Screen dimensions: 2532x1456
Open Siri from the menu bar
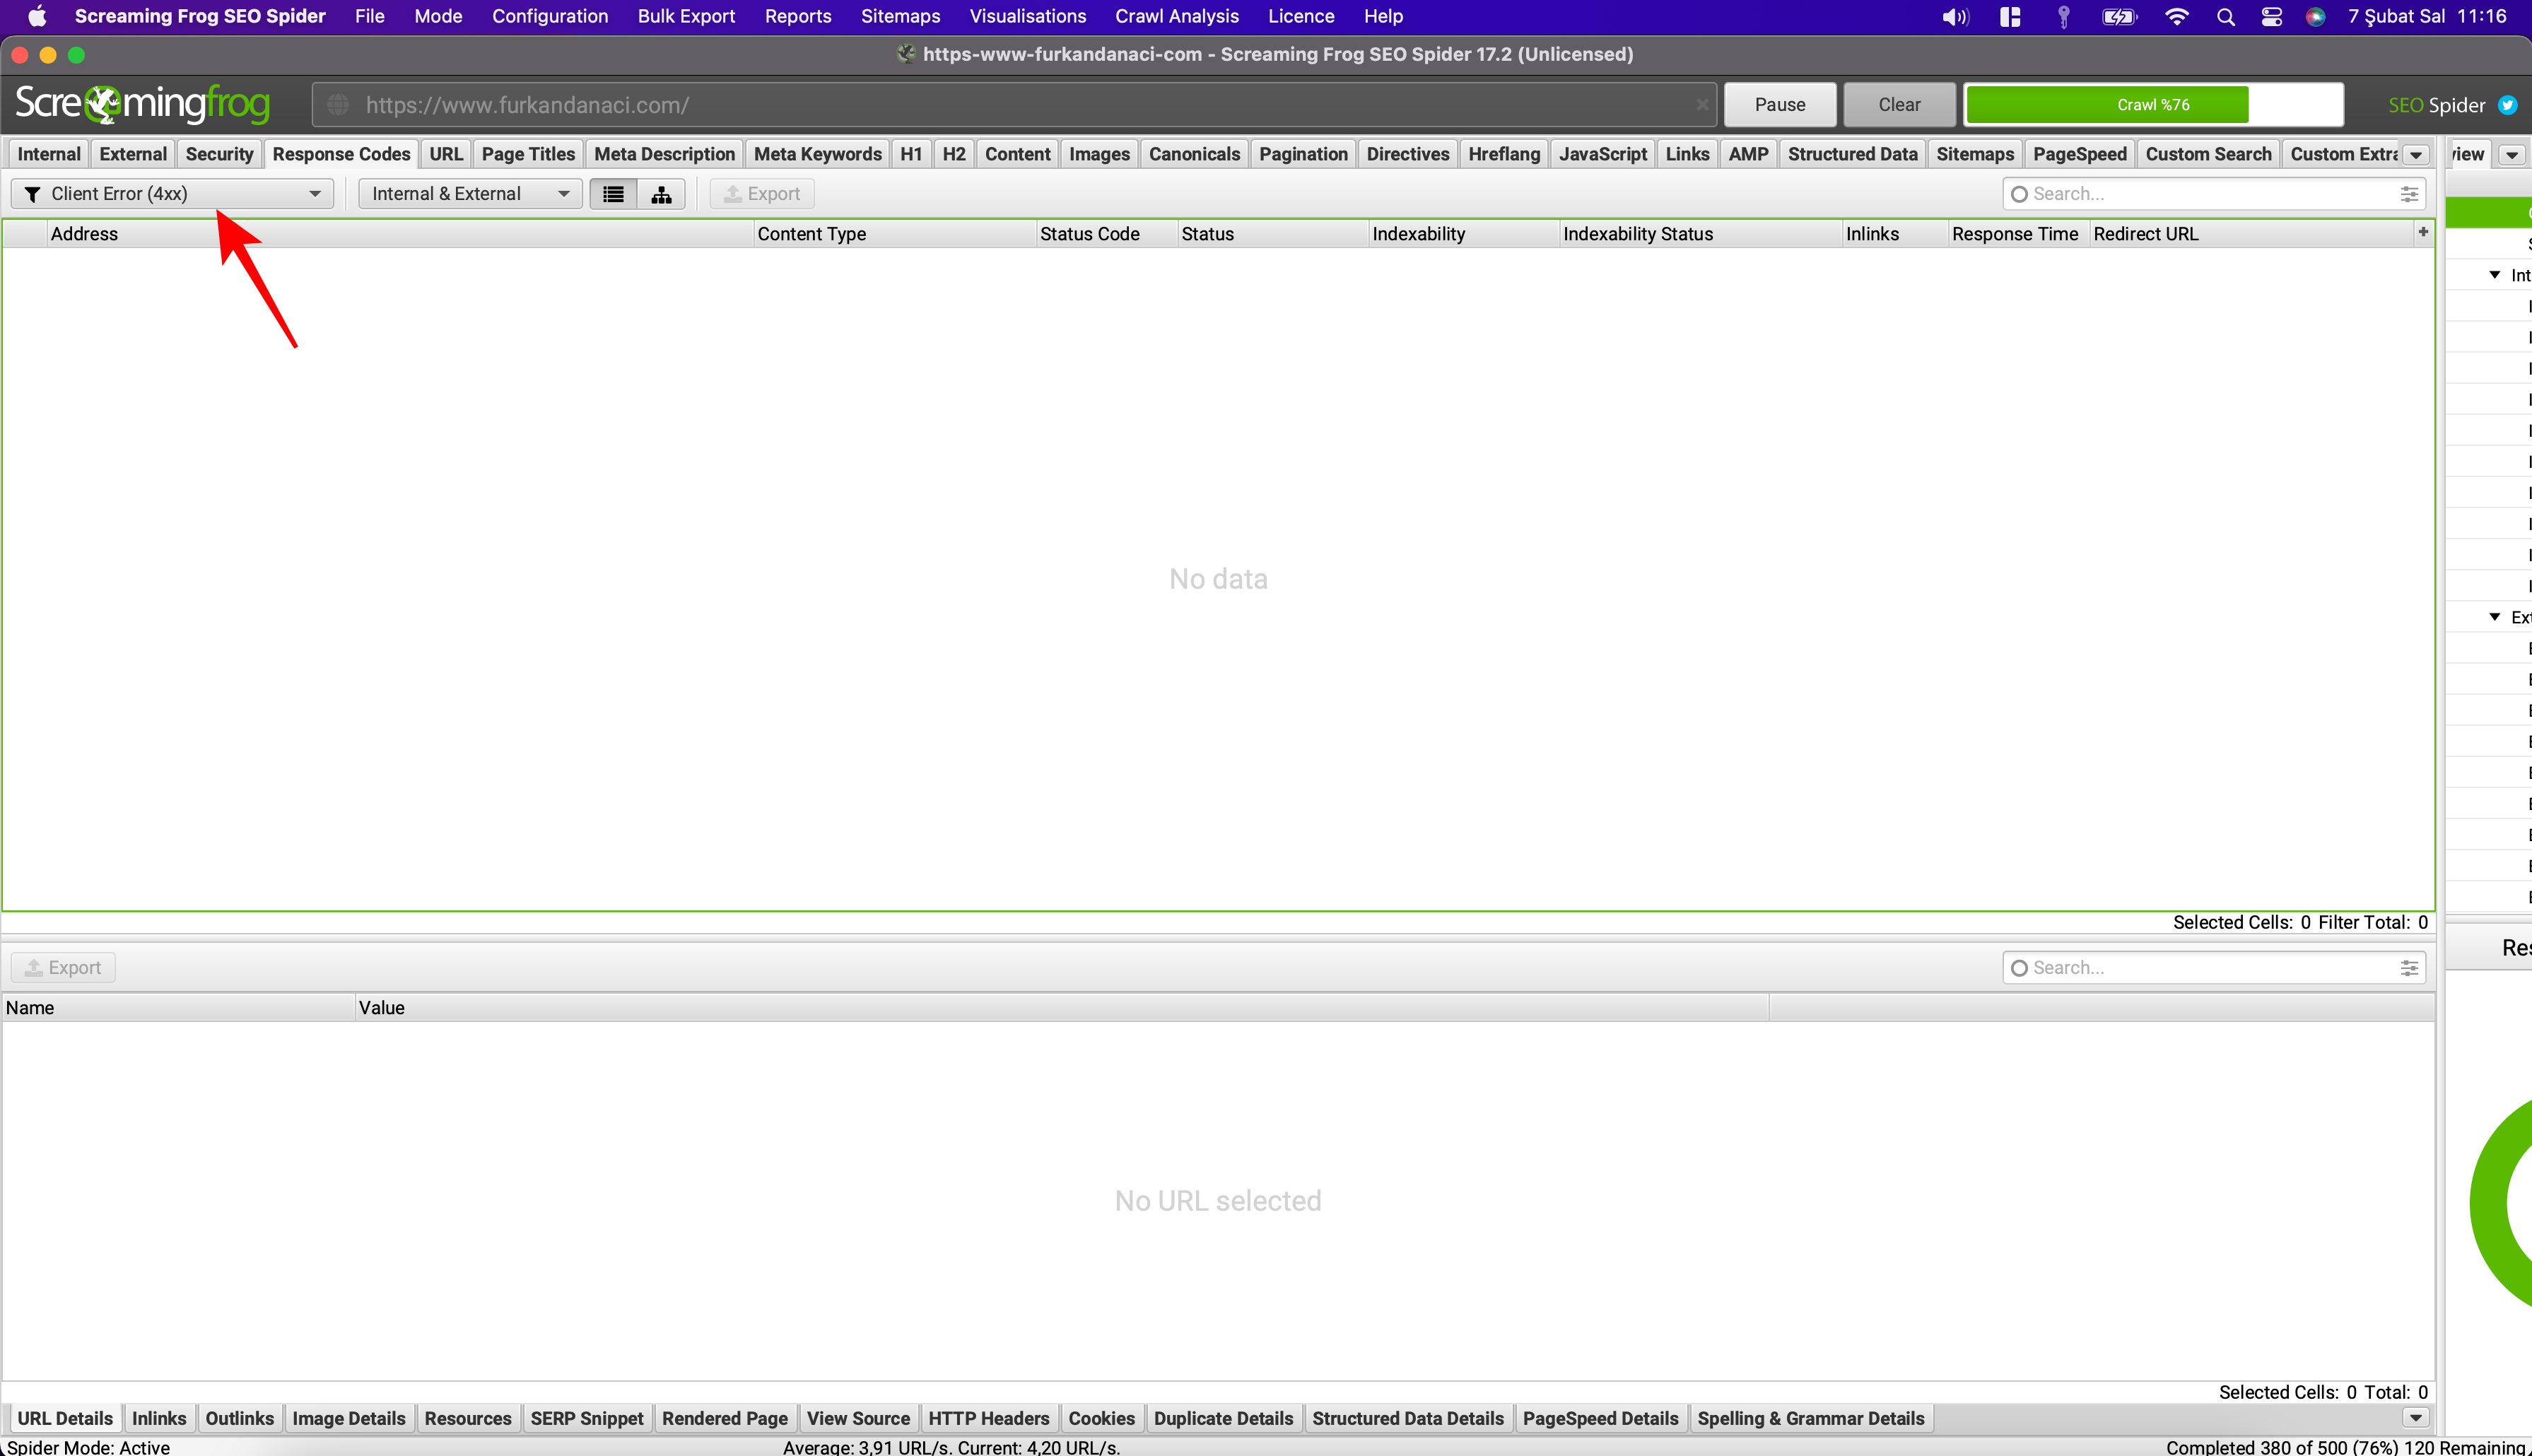2315,16
